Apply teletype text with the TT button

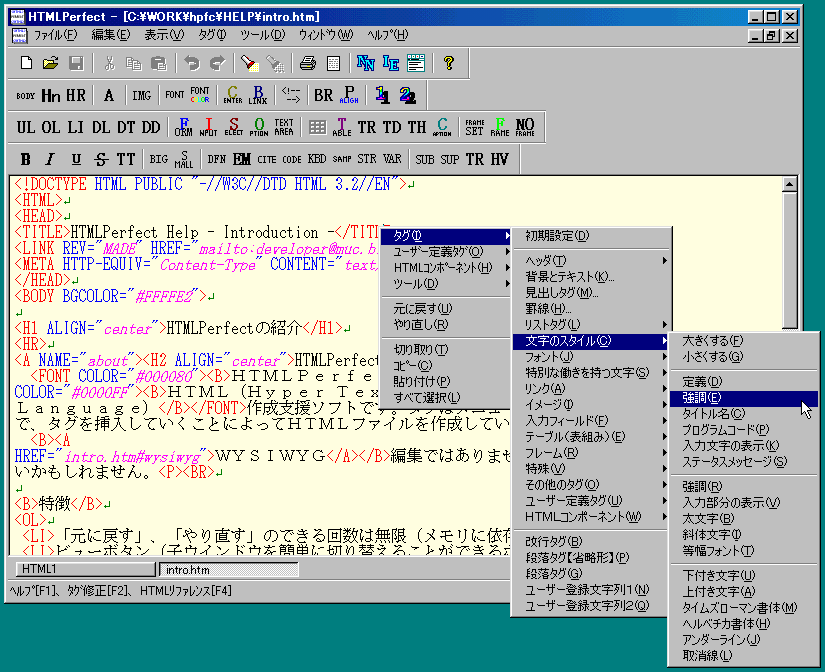pos(126,159)
